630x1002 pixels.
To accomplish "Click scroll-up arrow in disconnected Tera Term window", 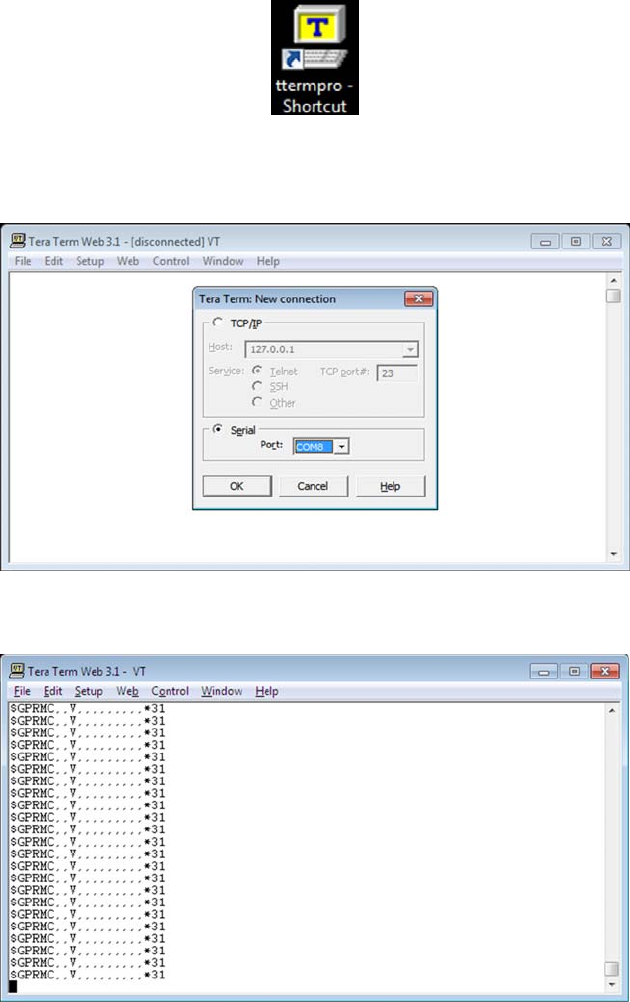I will (613, 281).
